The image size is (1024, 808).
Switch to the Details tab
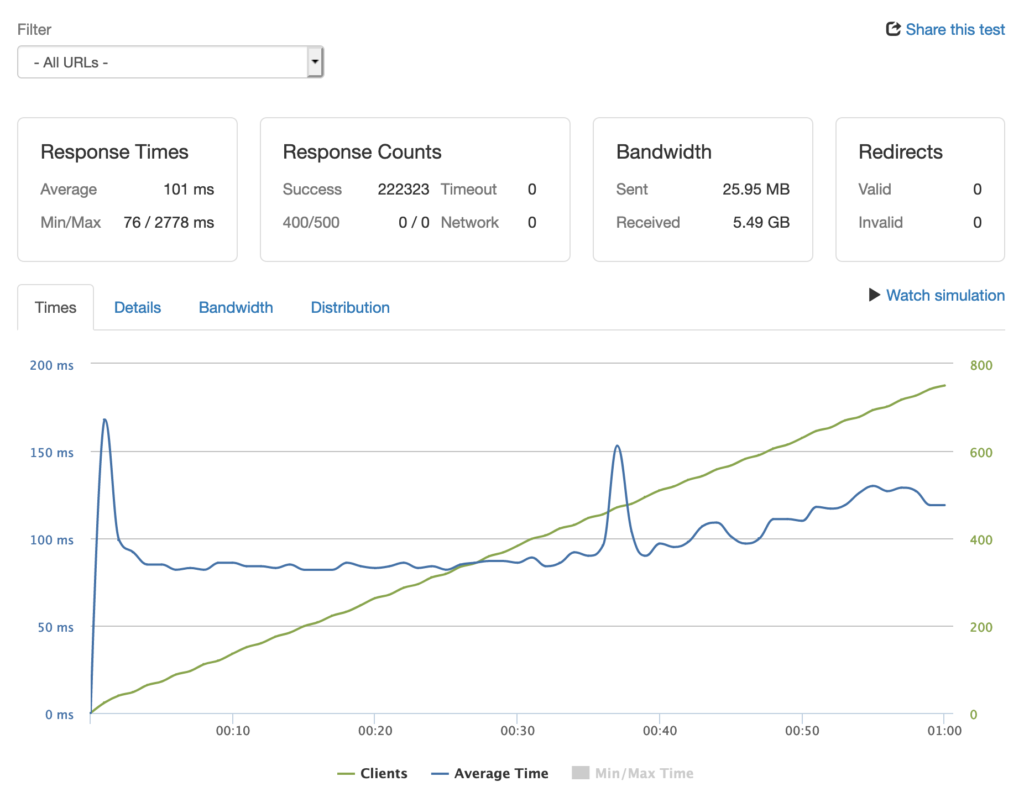[137, 307]
